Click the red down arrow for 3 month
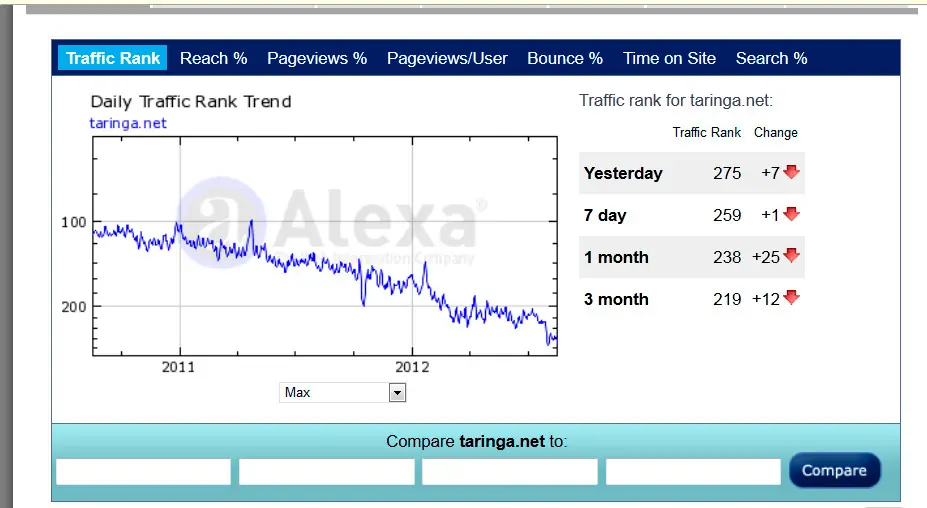This screenshot has height=508, width=927. (792, 297)
